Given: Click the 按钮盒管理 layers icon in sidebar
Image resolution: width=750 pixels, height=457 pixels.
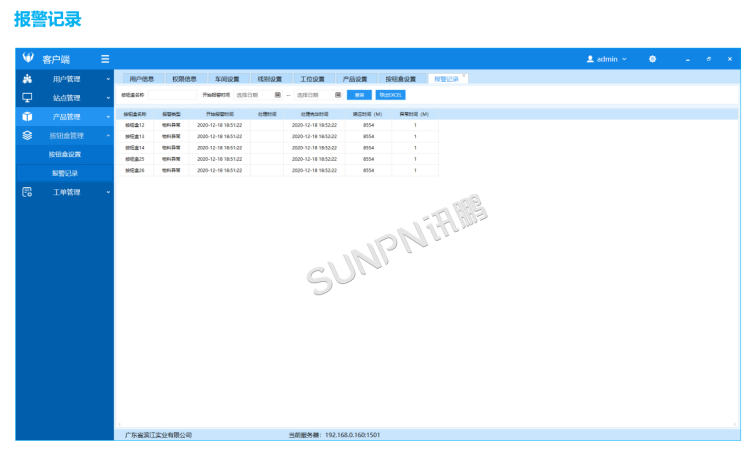Looking at the screenshot, I should [x=27, y=135].
